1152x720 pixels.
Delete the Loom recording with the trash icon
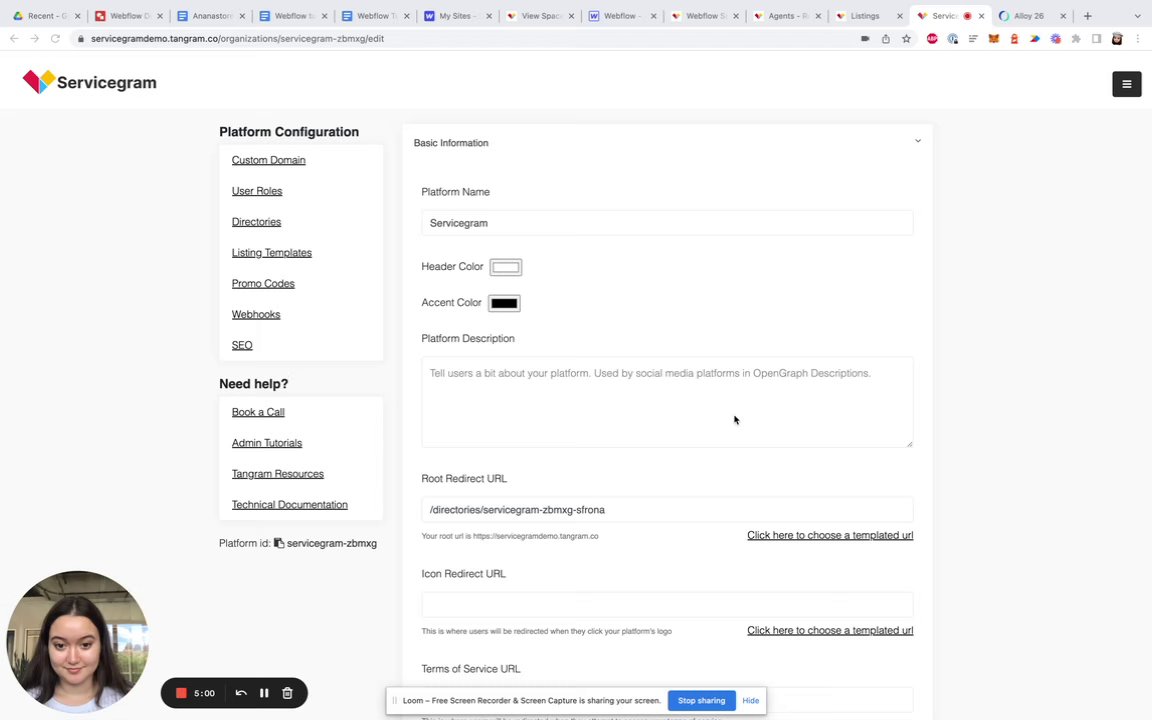pyautogui.click(x=287, y=693)
